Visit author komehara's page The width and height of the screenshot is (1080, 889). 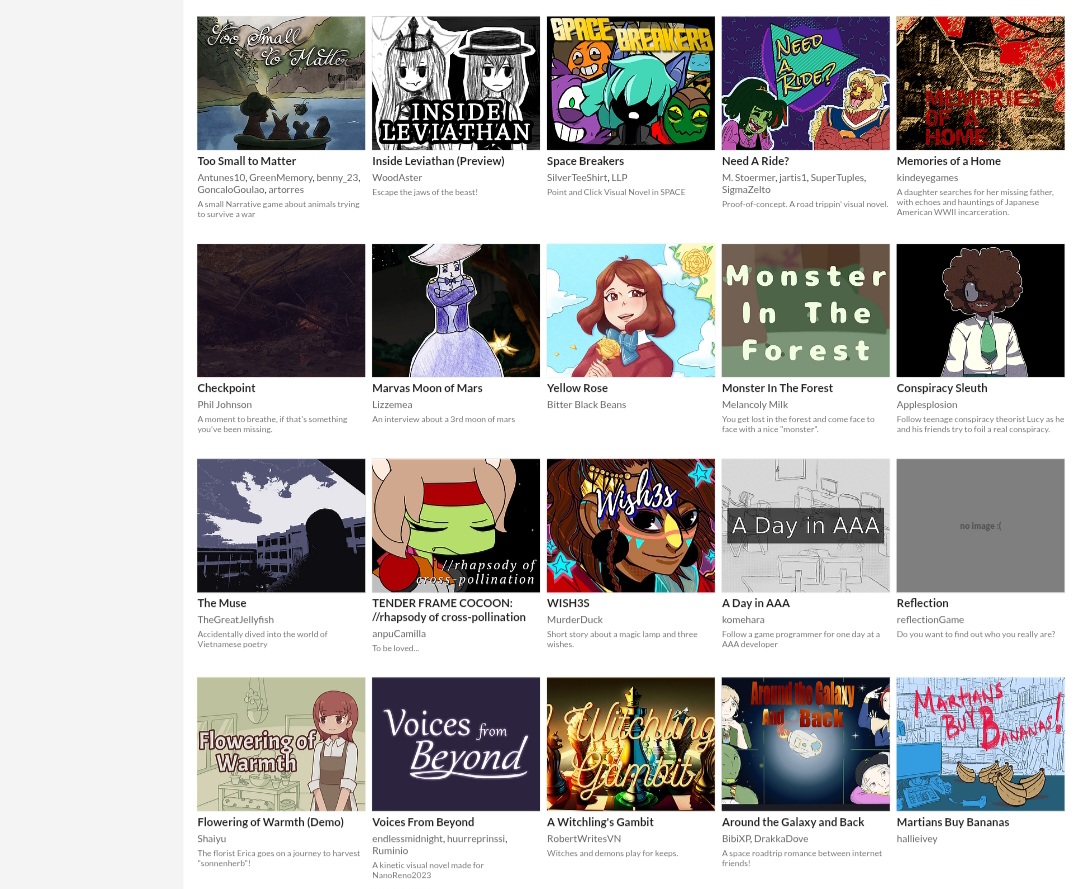(743, 620)
